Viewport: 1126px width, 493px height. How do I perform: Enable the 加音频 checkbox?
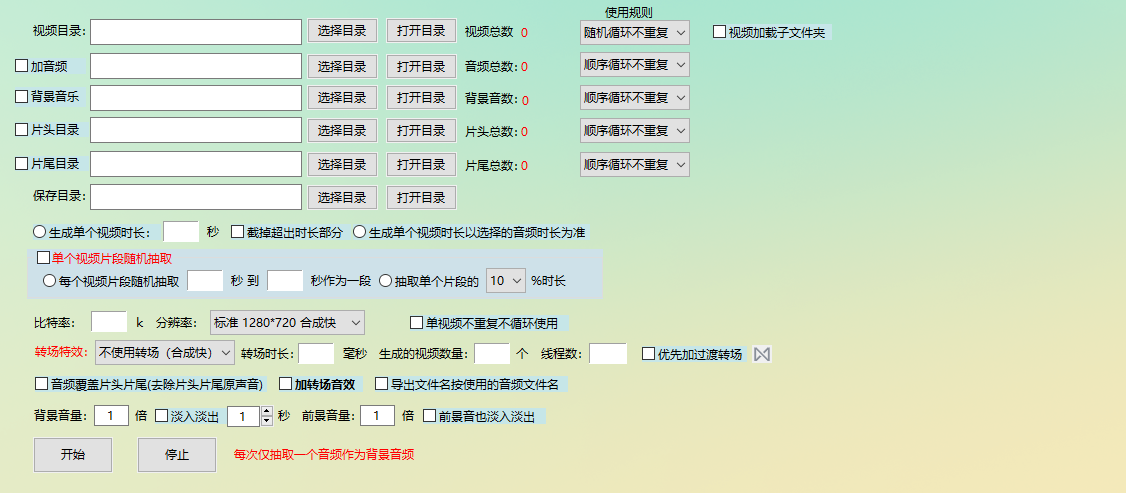click(x=22, y=66)
